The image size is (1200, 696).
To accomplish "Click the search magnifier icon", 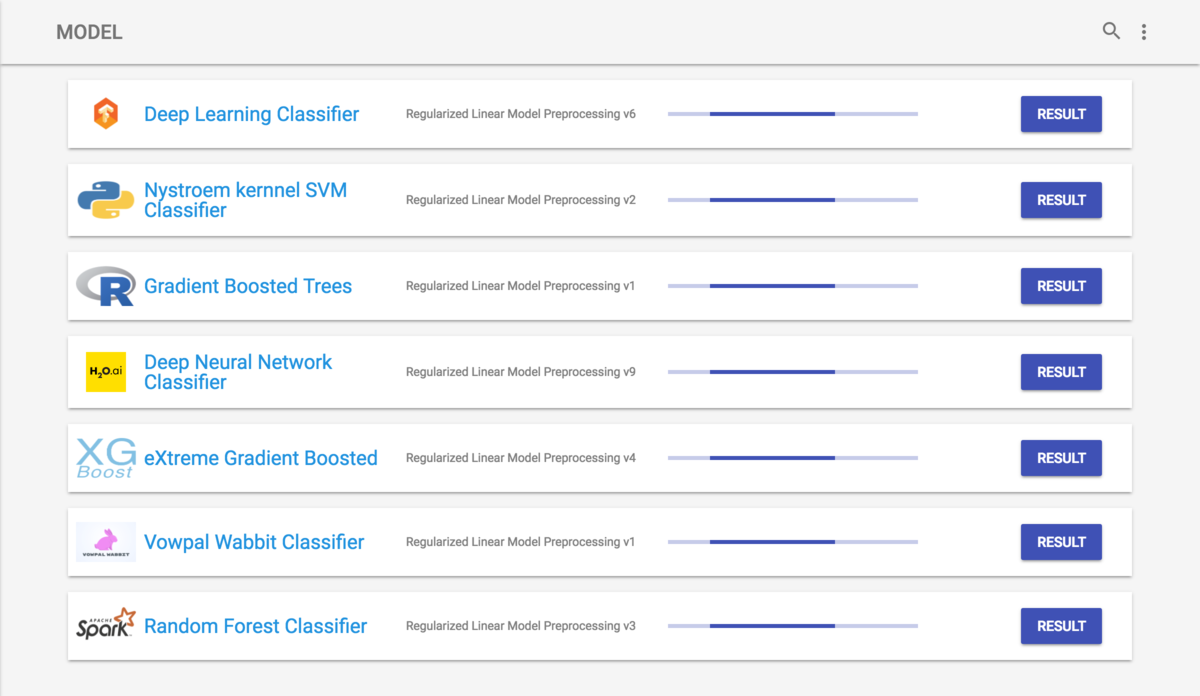I will point(1111,31).
